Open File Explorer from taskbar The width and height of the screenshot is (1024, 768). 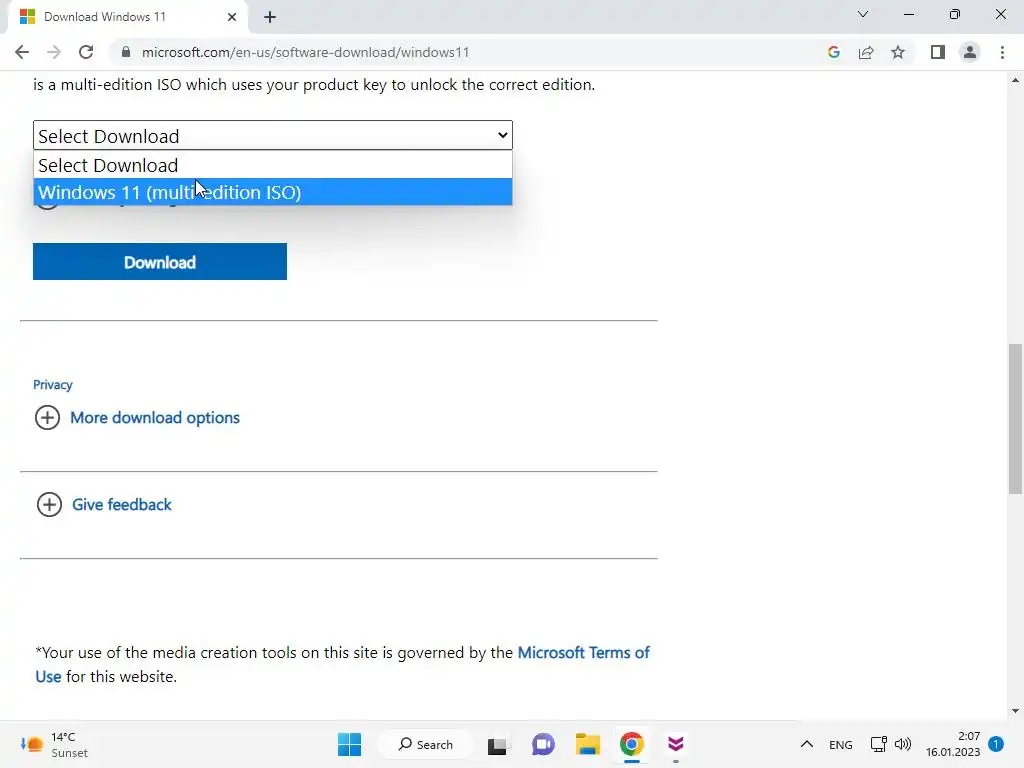pyautogui.click(x=587, y=744)
